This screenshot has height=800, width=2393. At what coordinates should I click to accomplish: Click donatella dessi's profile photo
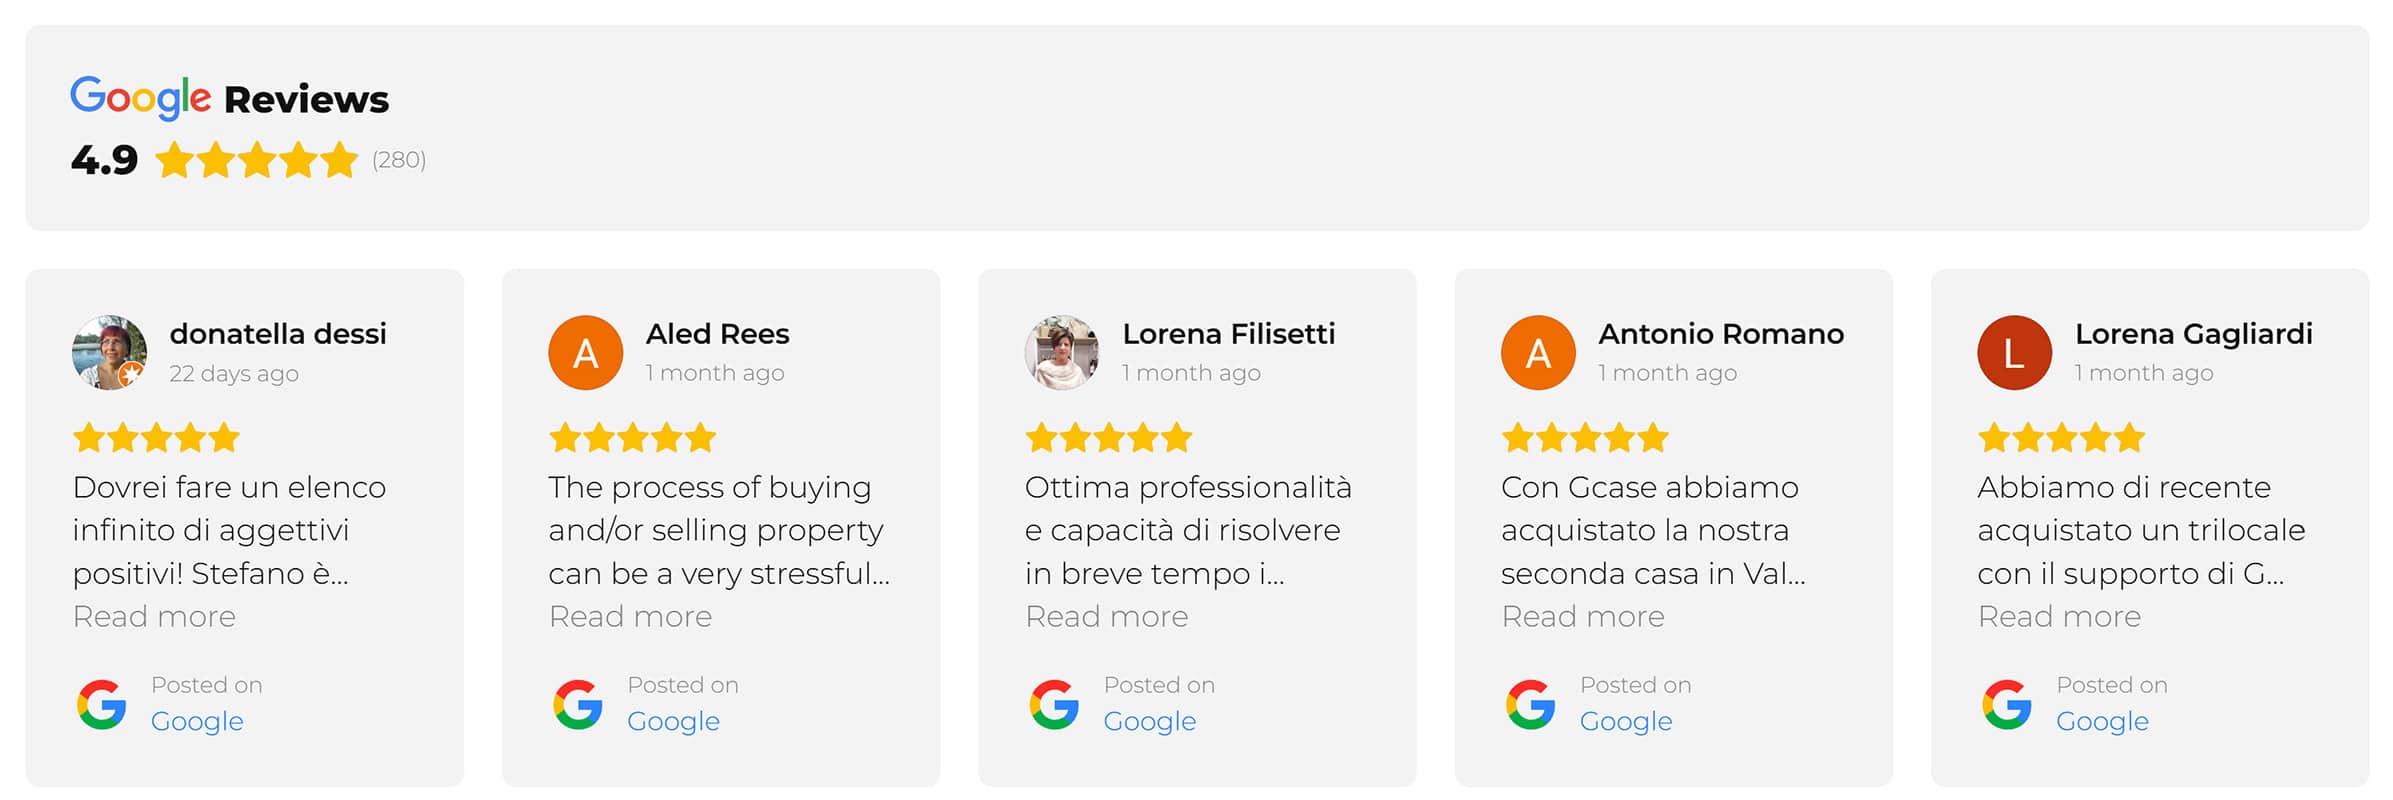110,352
